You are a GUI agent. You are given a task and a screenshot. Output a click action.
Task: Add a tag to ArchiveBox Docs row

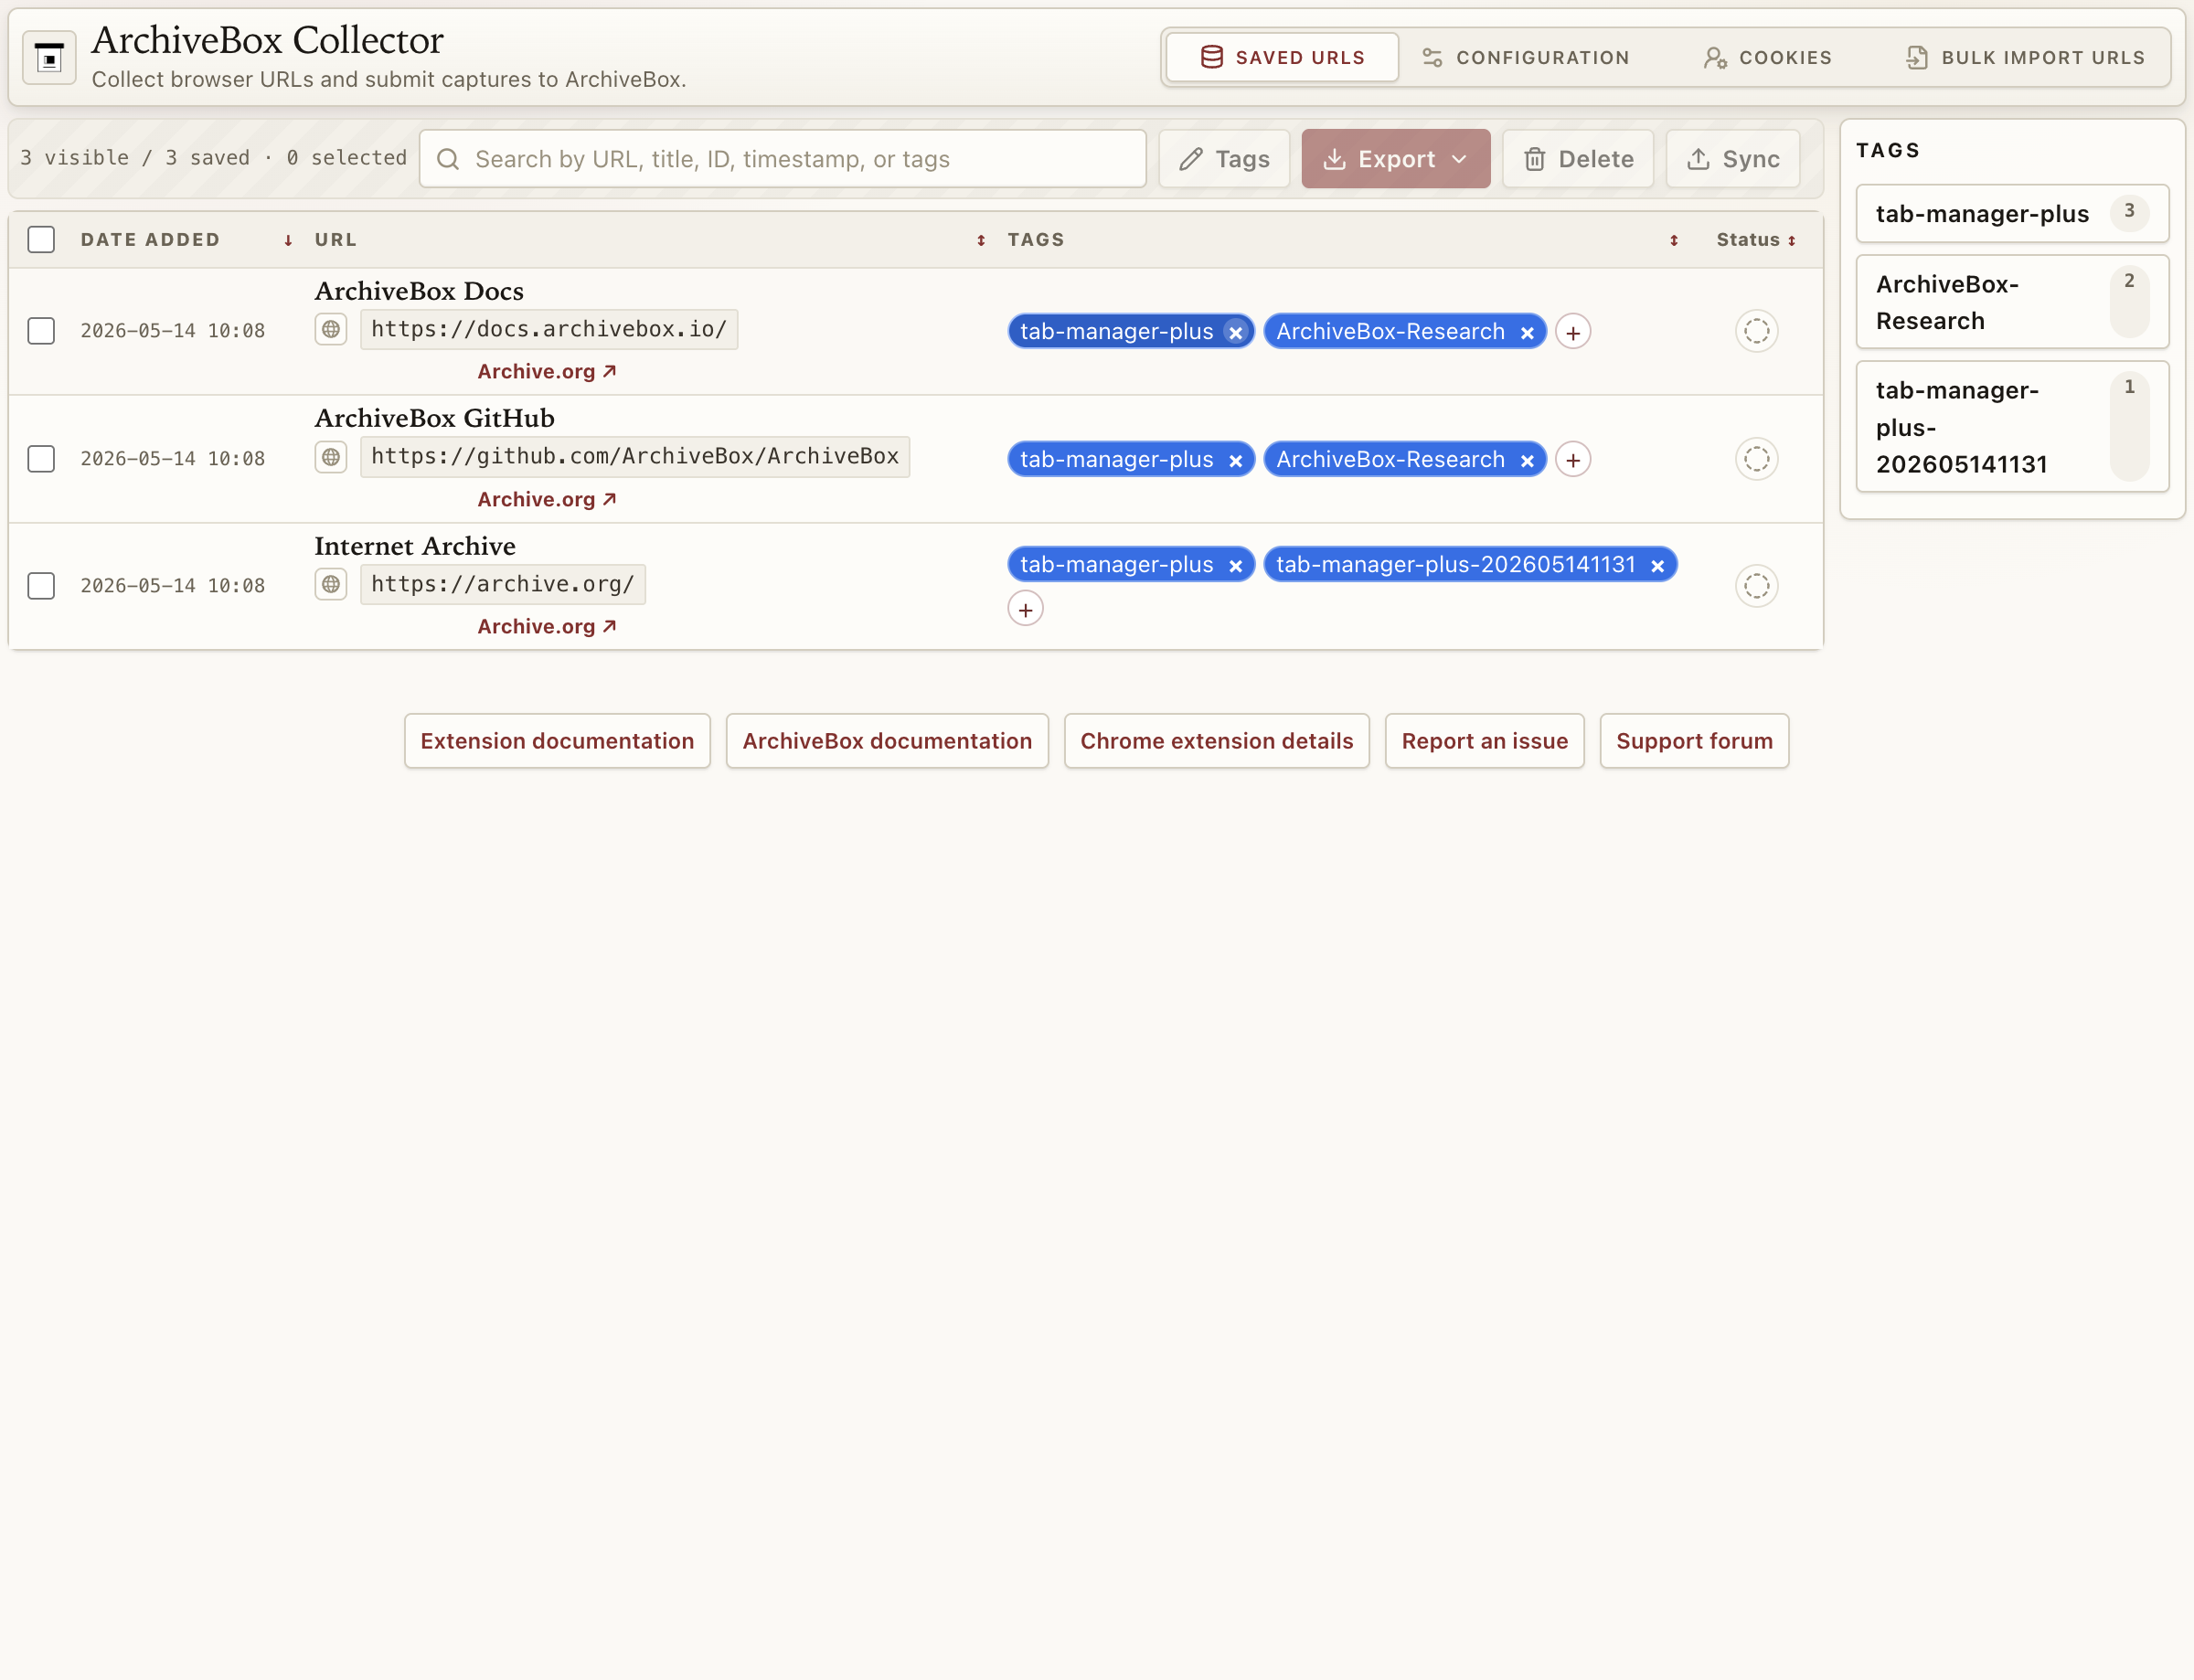[1573, 332]
